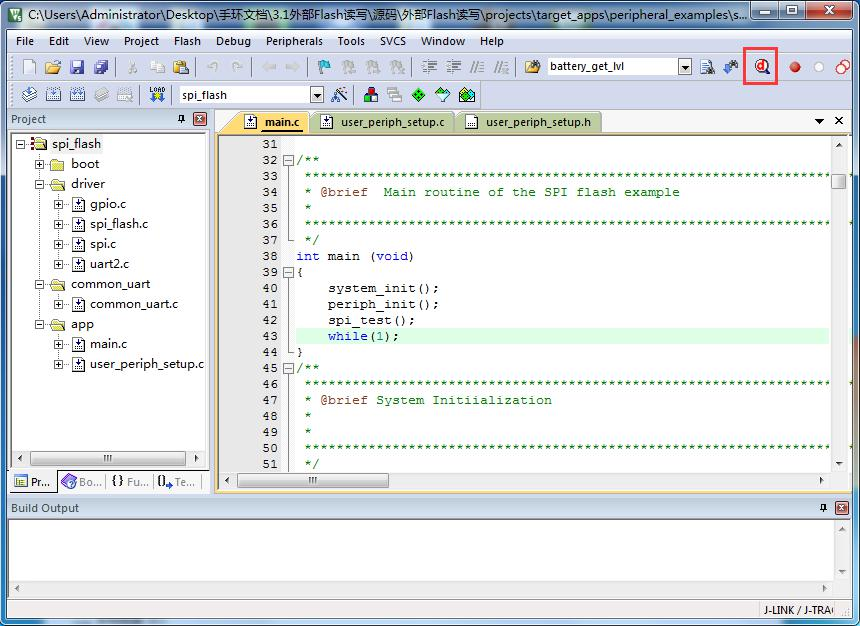Rebuild all target files with the Rebuild icon
The image size is (860, 626).
pyautogui.click(x=77, y=95)
